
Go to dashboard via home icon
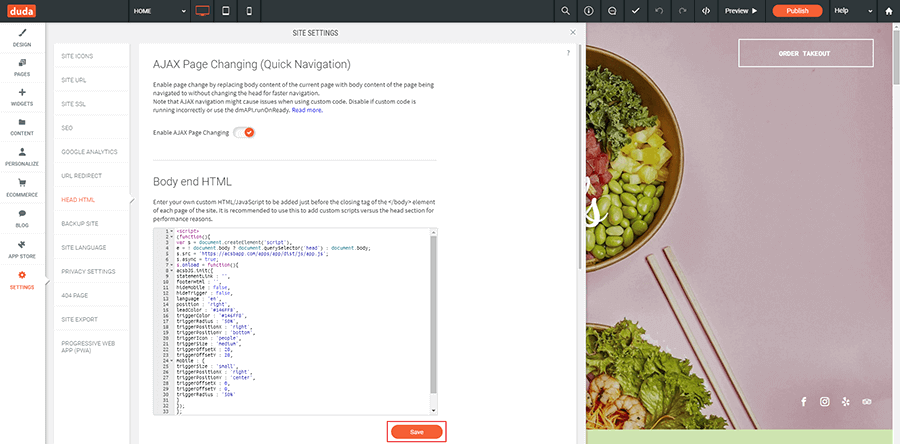(889, 11)
